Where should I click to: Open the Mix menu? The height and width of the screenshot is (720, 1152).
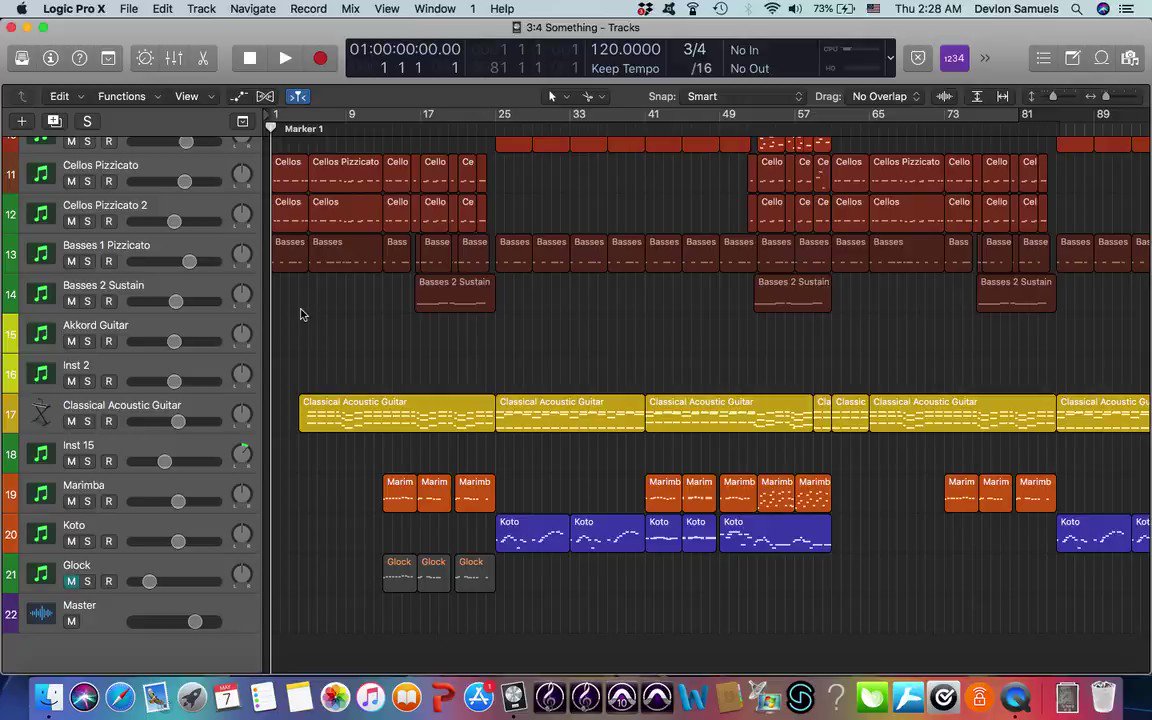350,9
